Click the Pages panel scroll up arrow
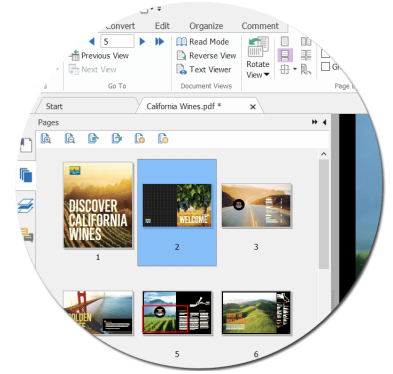 (323, 154)
